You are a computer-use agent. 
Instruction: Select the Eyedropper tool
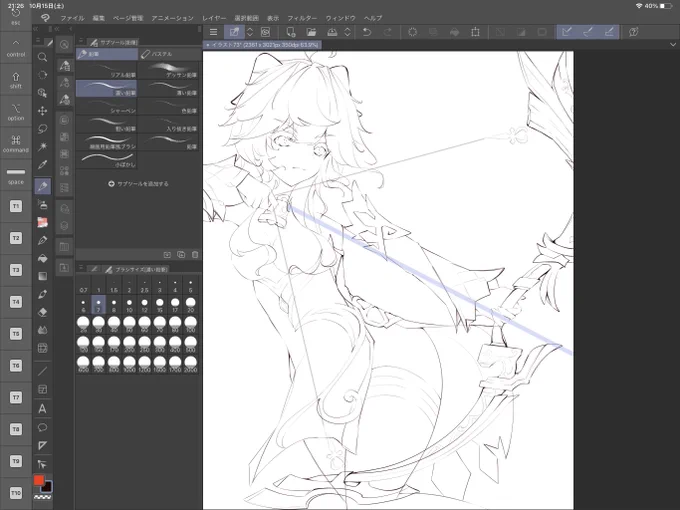[42, 165]
